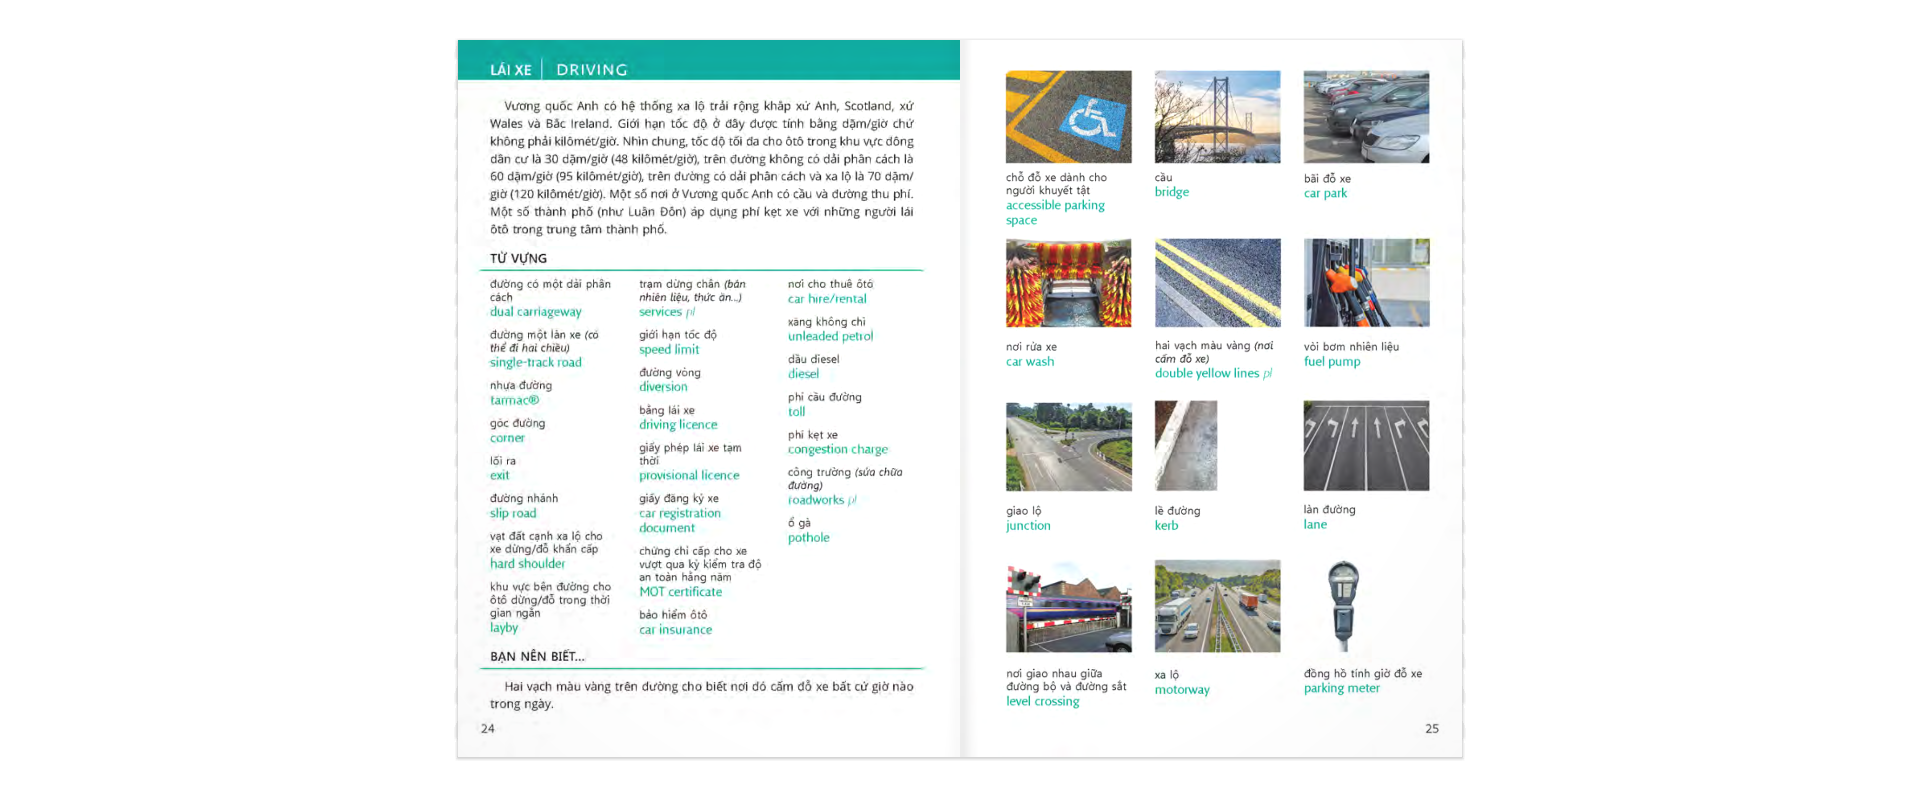Image resolution: width=1920 pixels, height=797 pixels.
Task: Click the DRIVING header title
Action: (592, 70)
